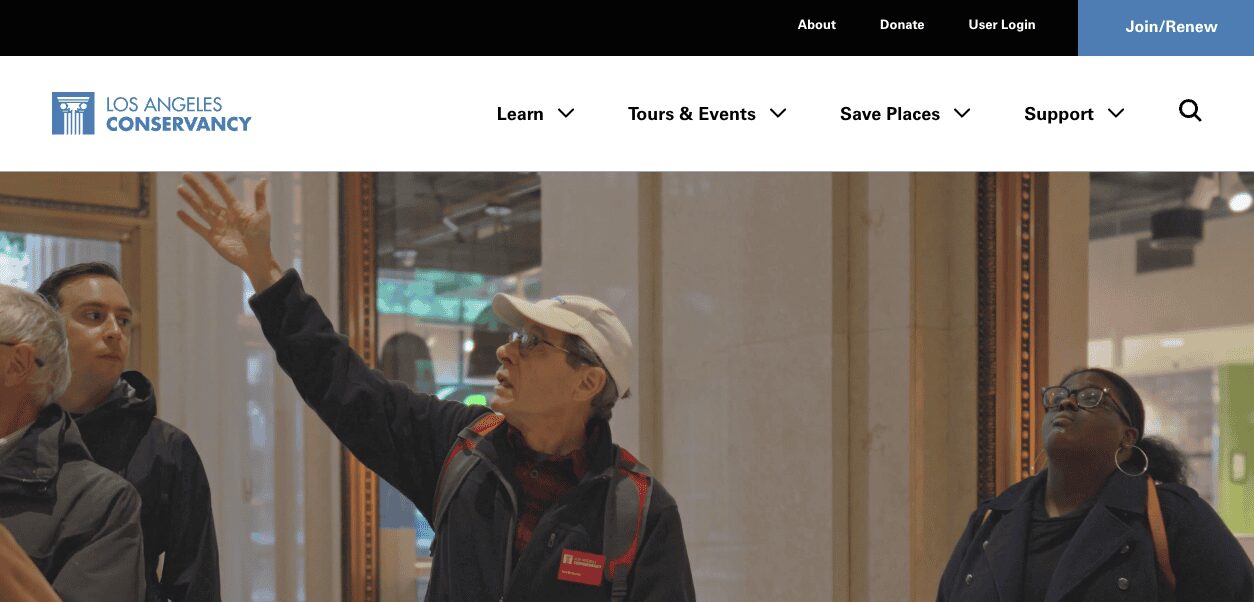Image resolution: width=1254 pixels, height=602 pixels.
Task: Open the User Login link
Action: point(1002,25)
